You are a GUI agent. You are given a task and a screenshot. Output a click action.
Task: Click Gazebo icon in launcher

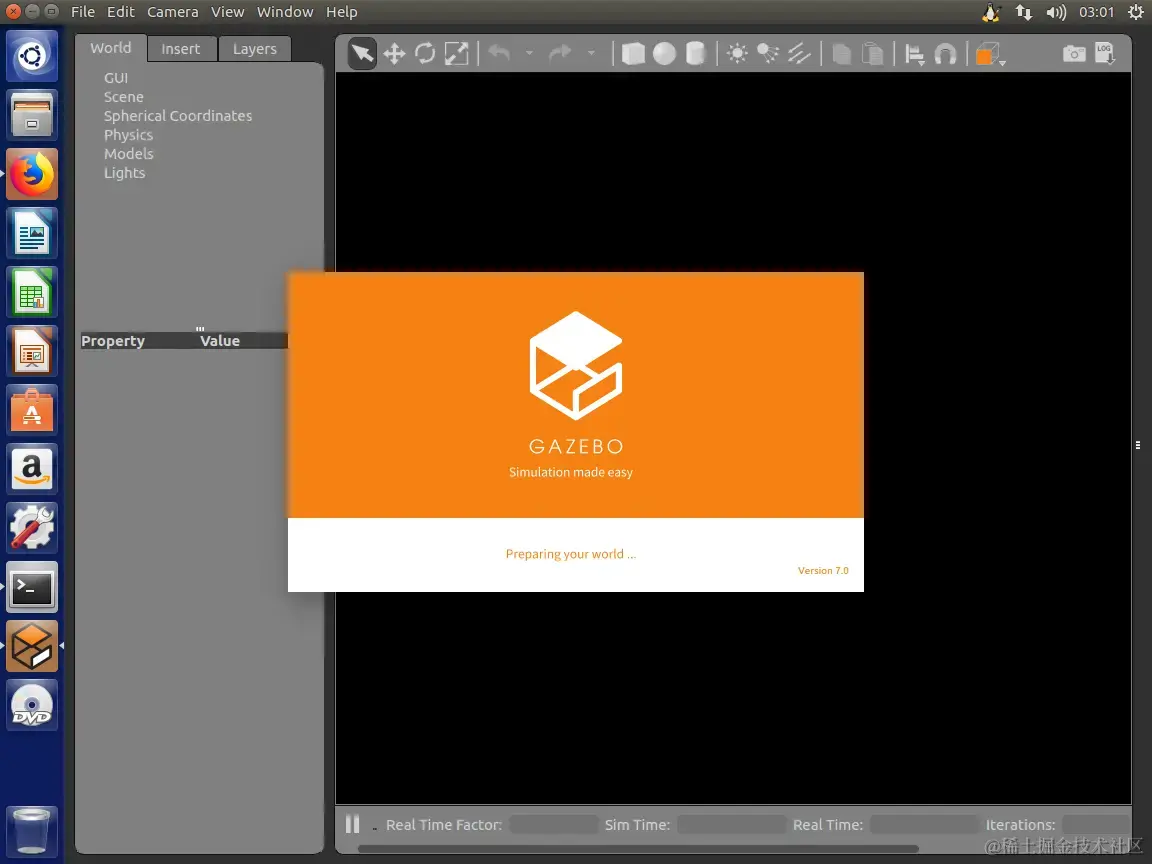(32, 646)
